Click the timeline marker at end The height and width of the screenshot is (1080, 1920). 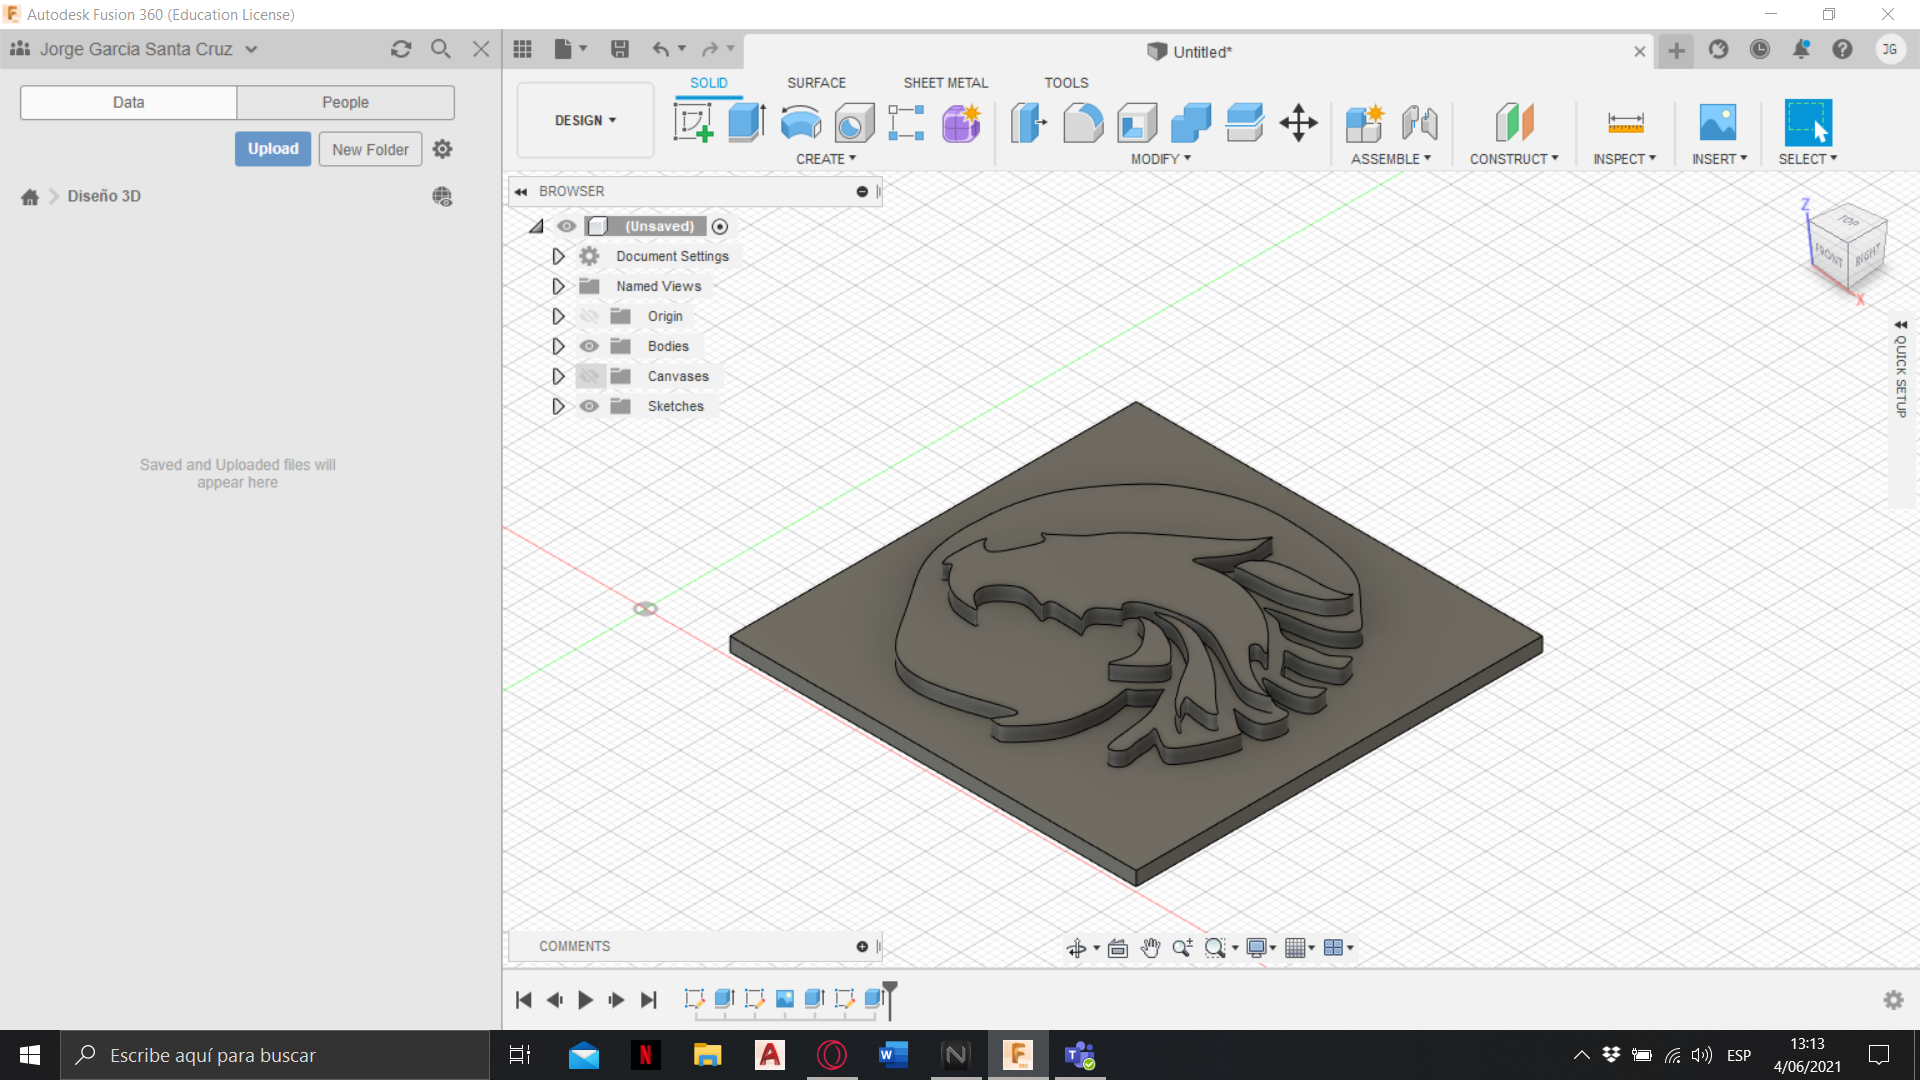tap(890, 998)
